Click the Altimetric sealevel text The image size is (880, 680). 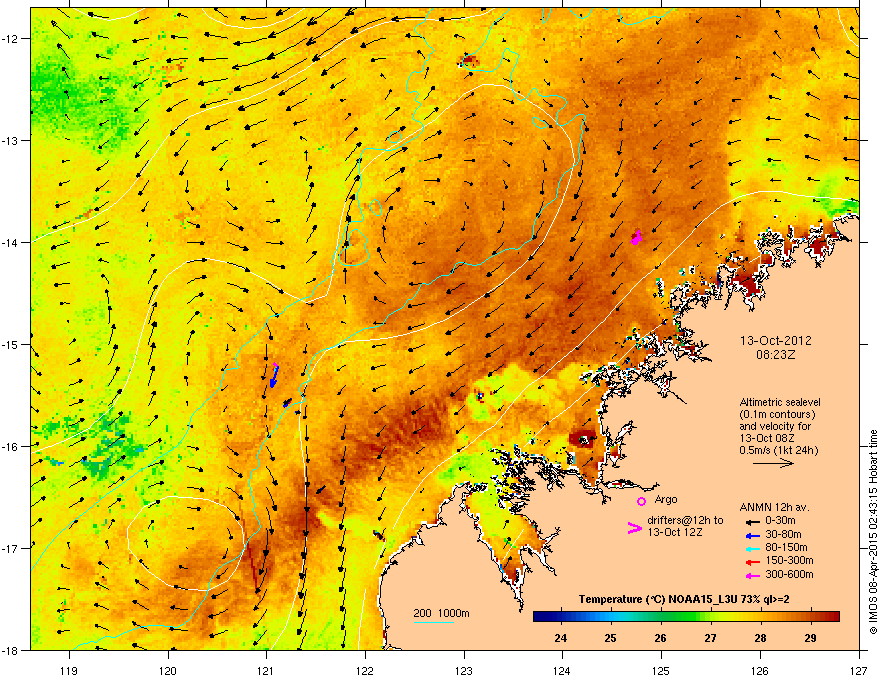tap(780, 402)
